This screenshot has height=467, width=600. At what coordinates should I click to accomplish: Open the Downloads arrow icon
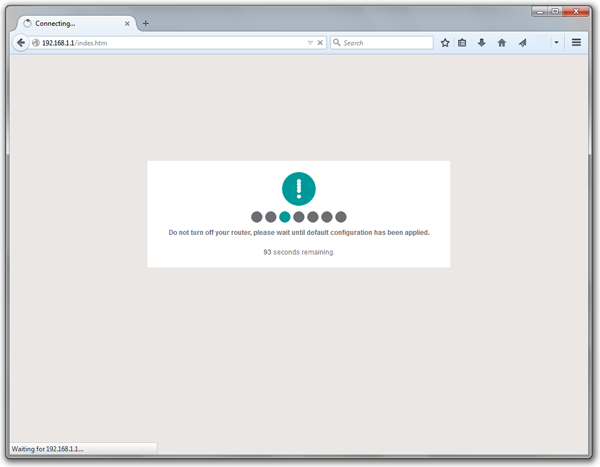pos(482,42)
